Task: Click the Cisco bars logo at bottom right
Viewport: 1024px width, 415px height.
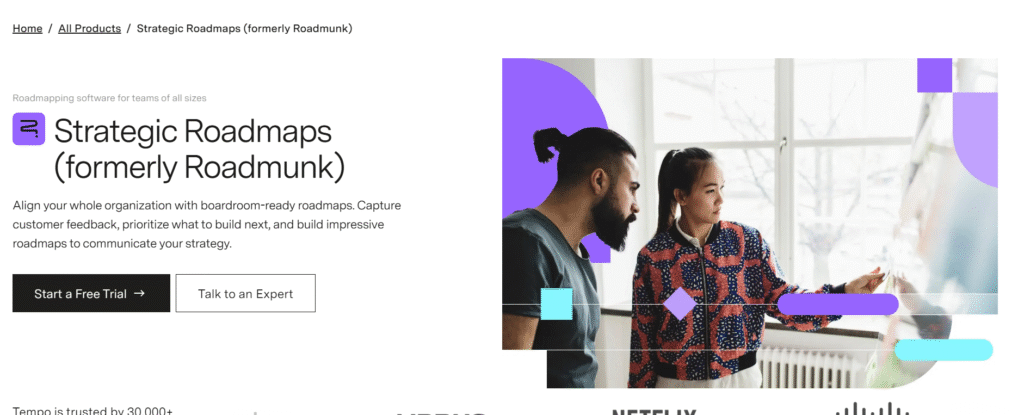Action: click(x=872, y=409)
